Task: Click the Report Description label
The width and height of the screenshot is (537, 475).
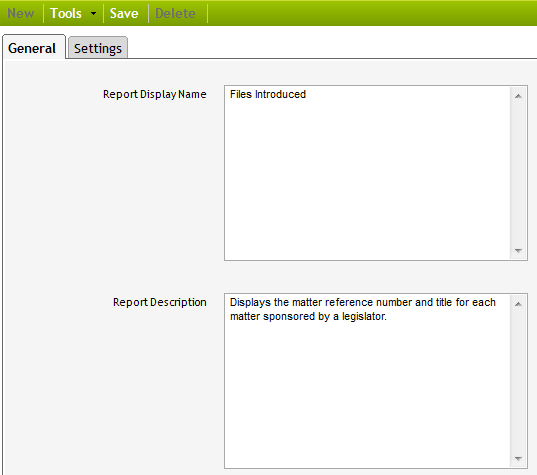Action: (160, 302)
